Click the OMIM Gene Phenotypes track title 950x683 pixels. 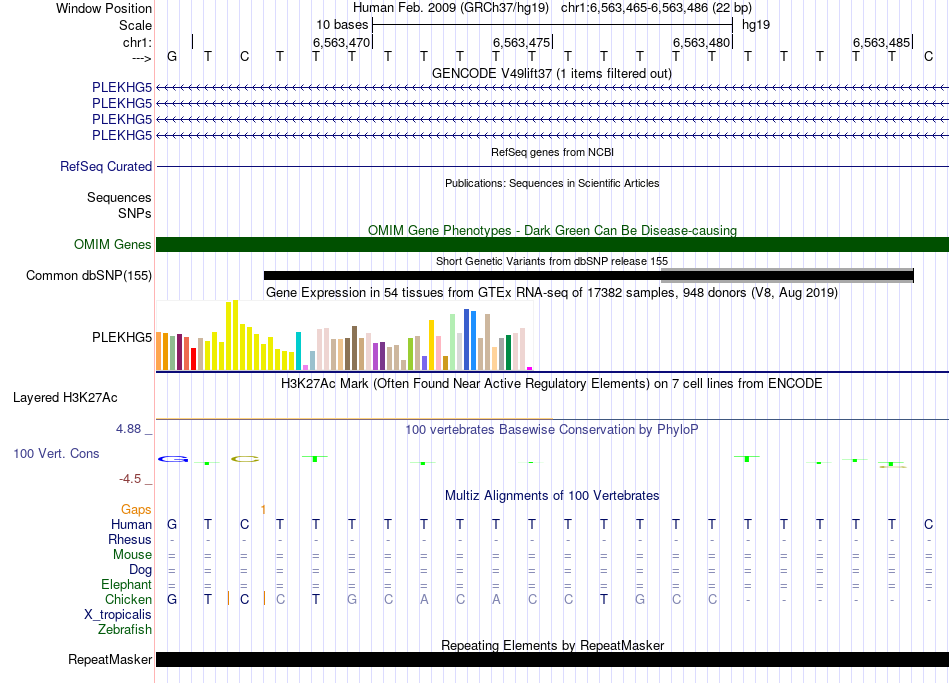tap(552, 230)
